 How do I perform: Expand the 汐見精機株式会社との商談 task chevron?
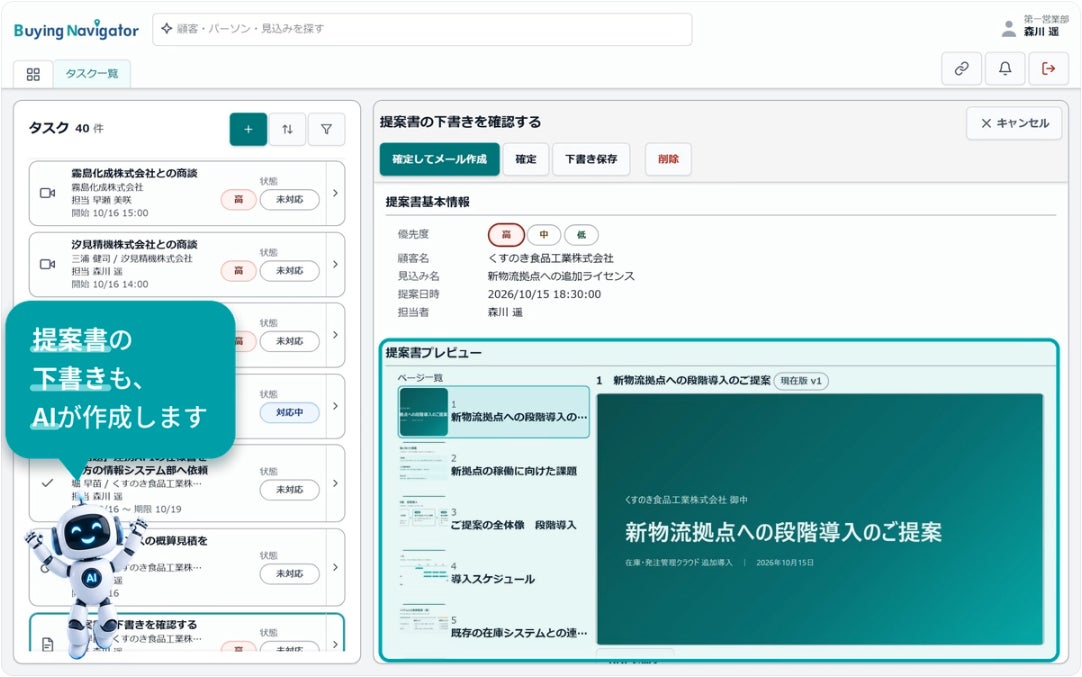(x=335, y=264)
